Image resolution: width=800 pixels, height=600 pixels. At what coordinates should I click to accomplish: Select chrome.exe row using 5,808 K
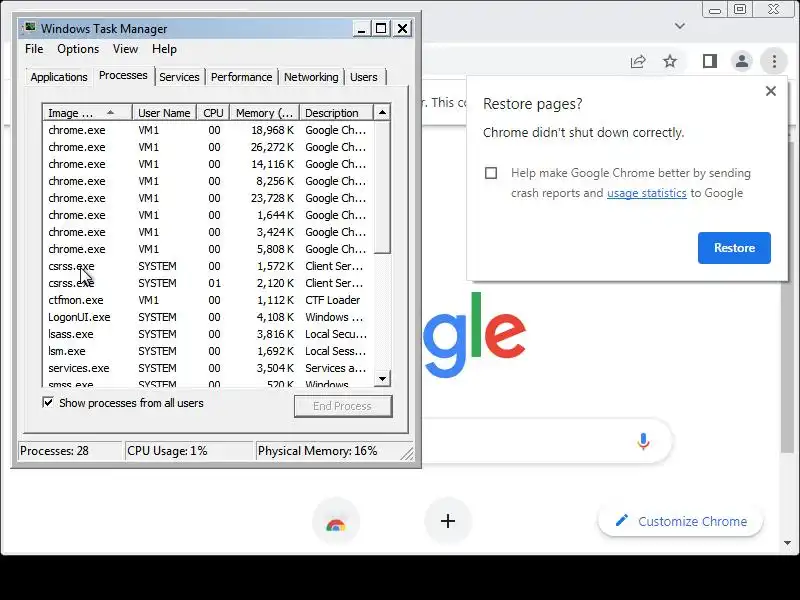[x=208, y=249]
